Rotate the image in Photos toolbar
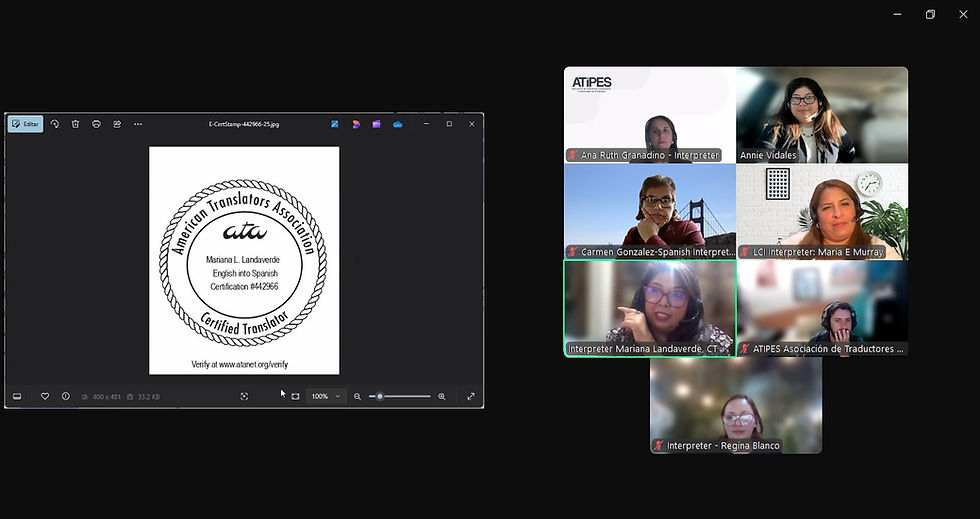Screen dimensions: 980x519 click(54, 124)
